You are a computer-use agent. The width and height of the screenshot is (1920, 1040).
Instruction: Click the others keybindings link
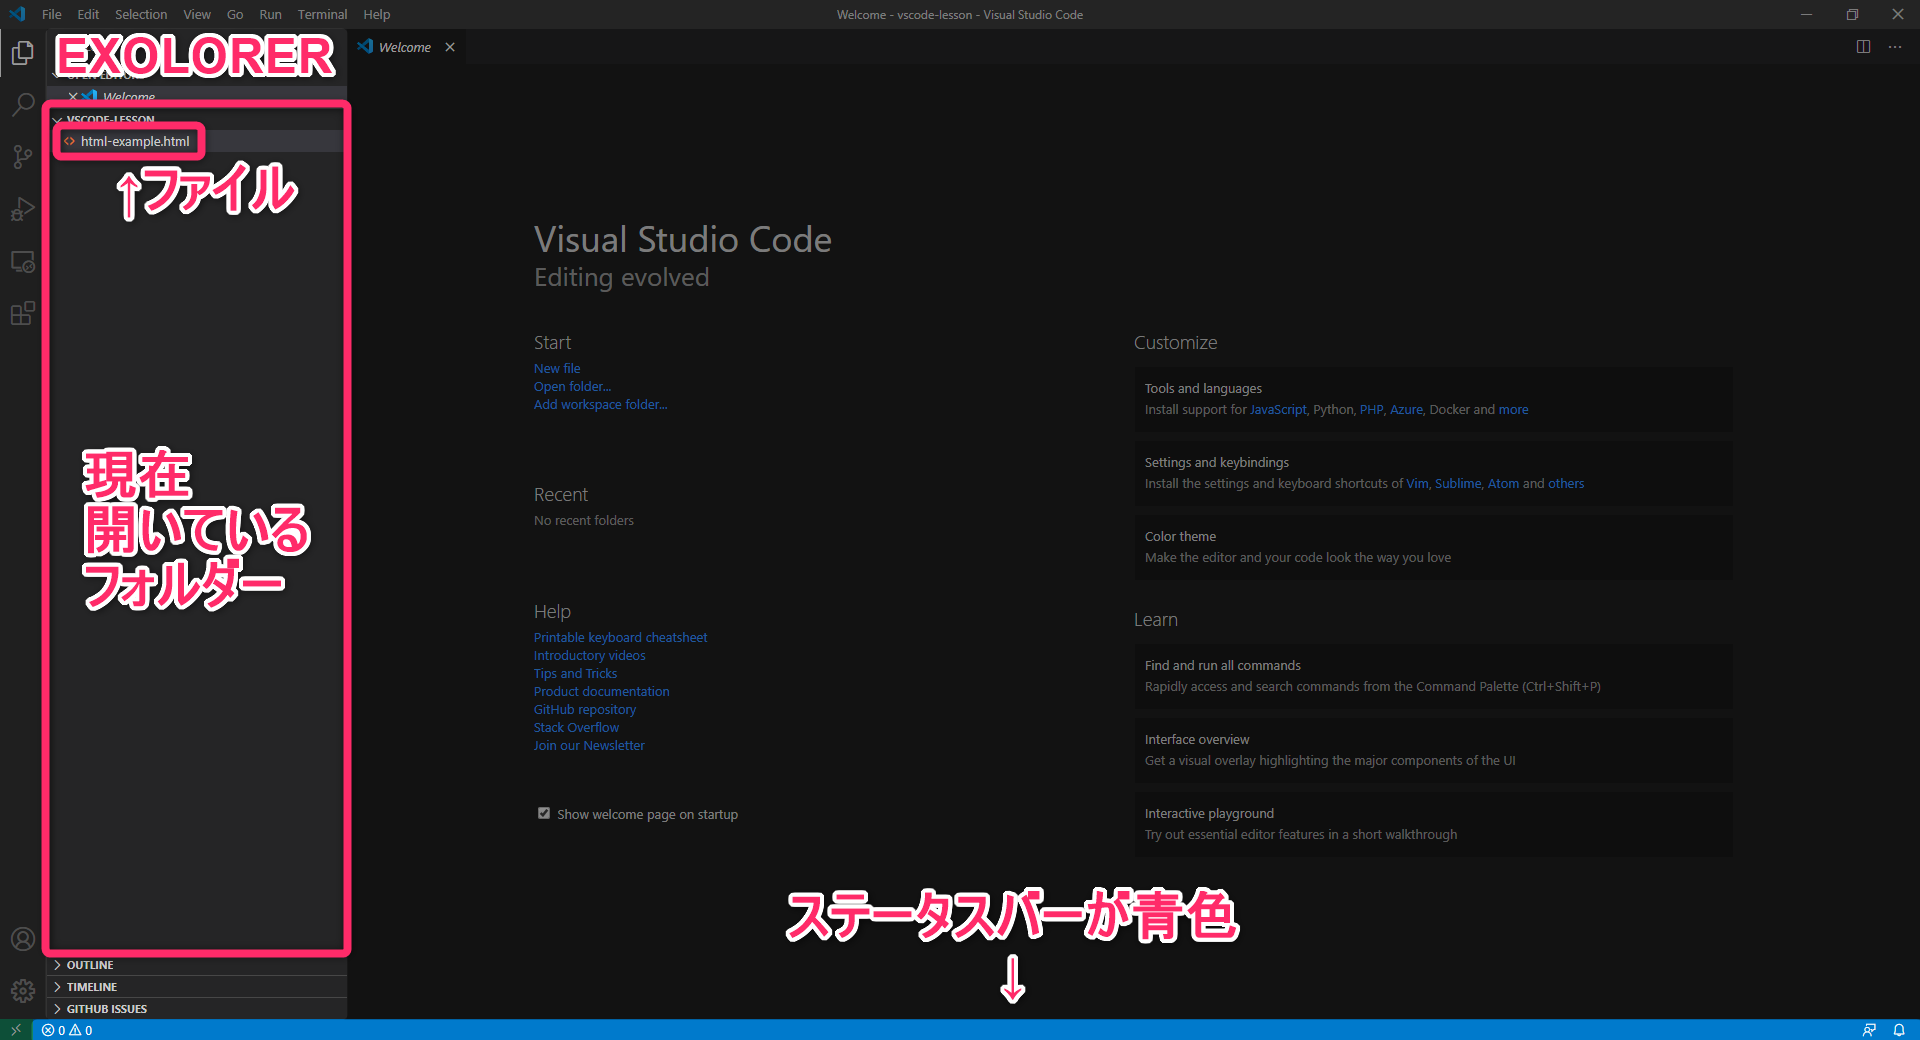coord(1566,483)
